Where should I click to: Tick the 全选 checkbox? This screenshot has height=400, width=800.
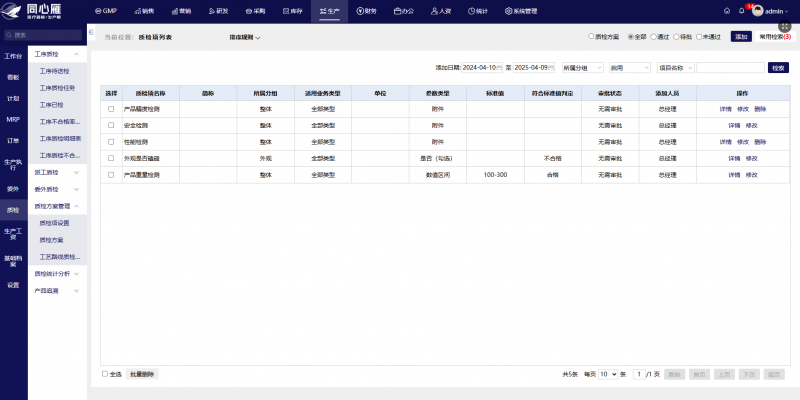tap(105, 374)
